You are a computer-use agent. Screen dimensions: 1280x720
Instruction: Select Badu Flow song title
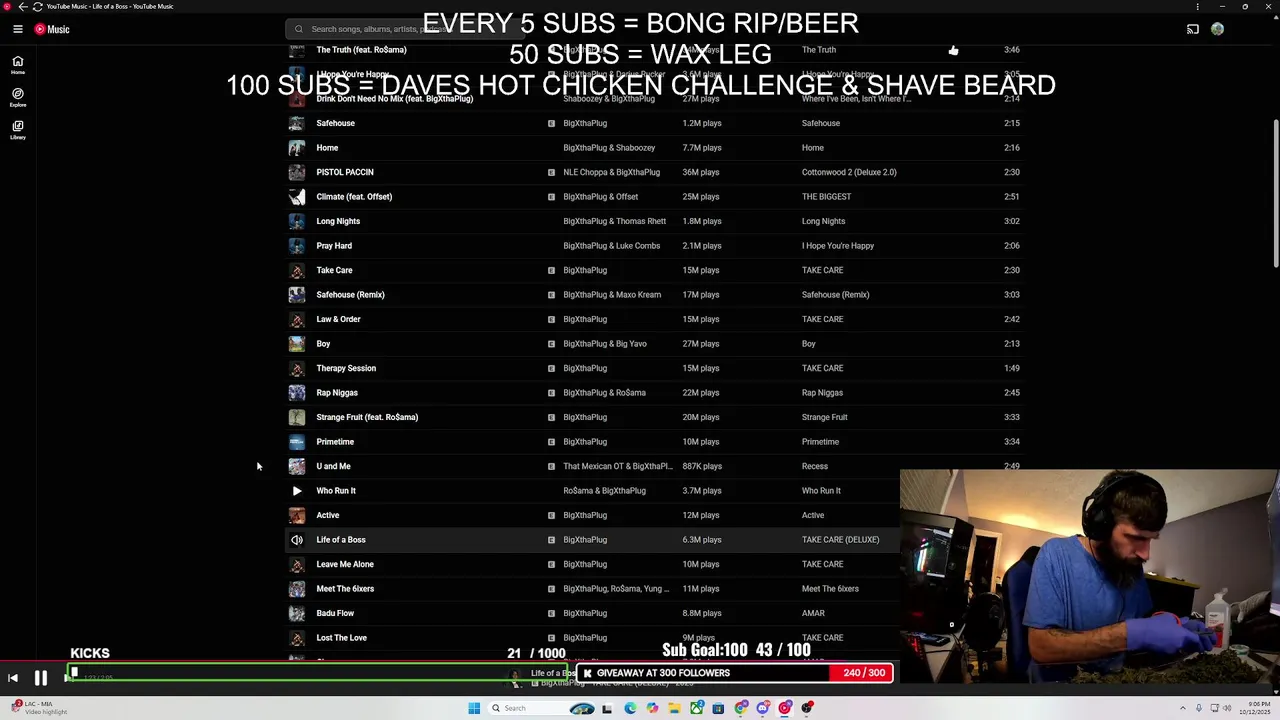click(x=335, y=613)
